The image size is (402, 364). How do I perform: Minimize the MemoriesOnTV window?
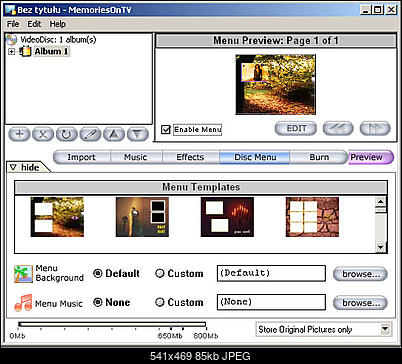pos(366,10)
